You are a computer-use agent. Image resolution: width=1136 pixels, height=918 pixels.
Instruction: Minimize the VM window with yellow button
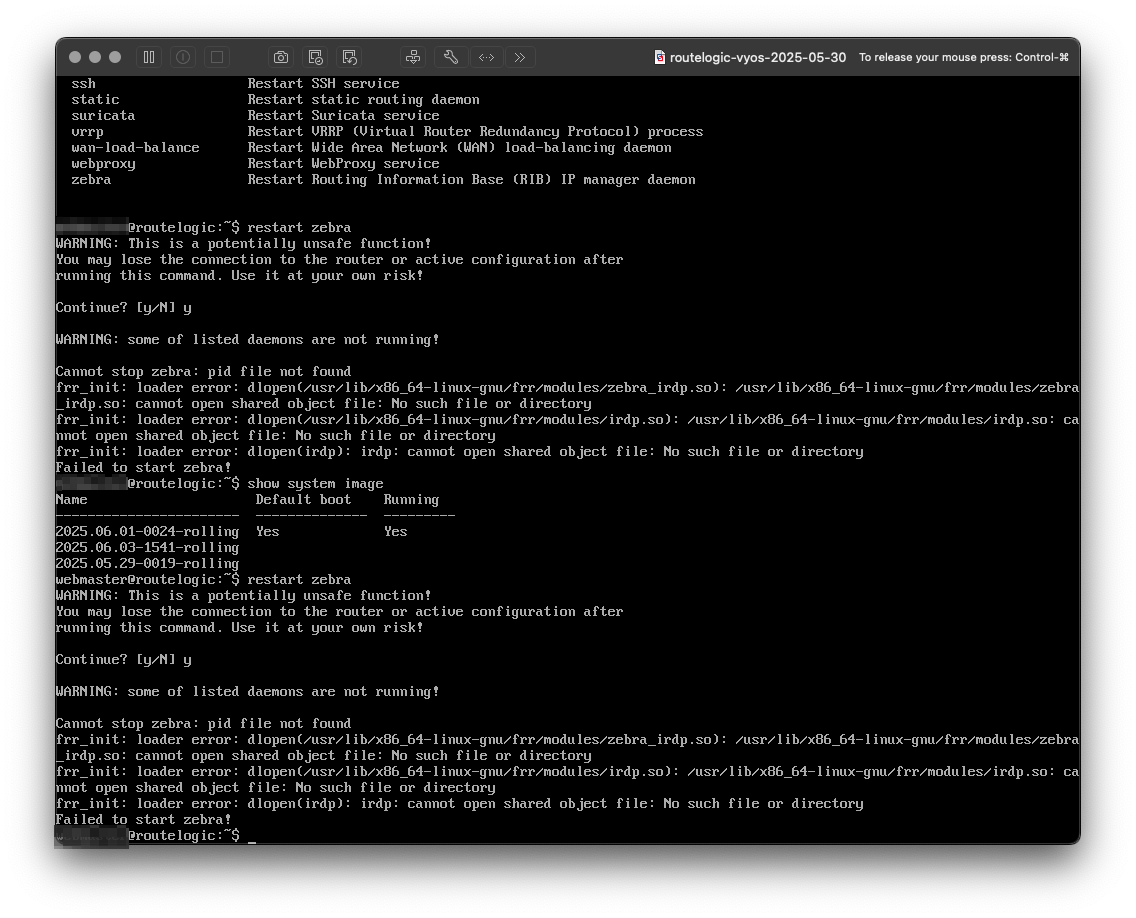coord(95,57)
